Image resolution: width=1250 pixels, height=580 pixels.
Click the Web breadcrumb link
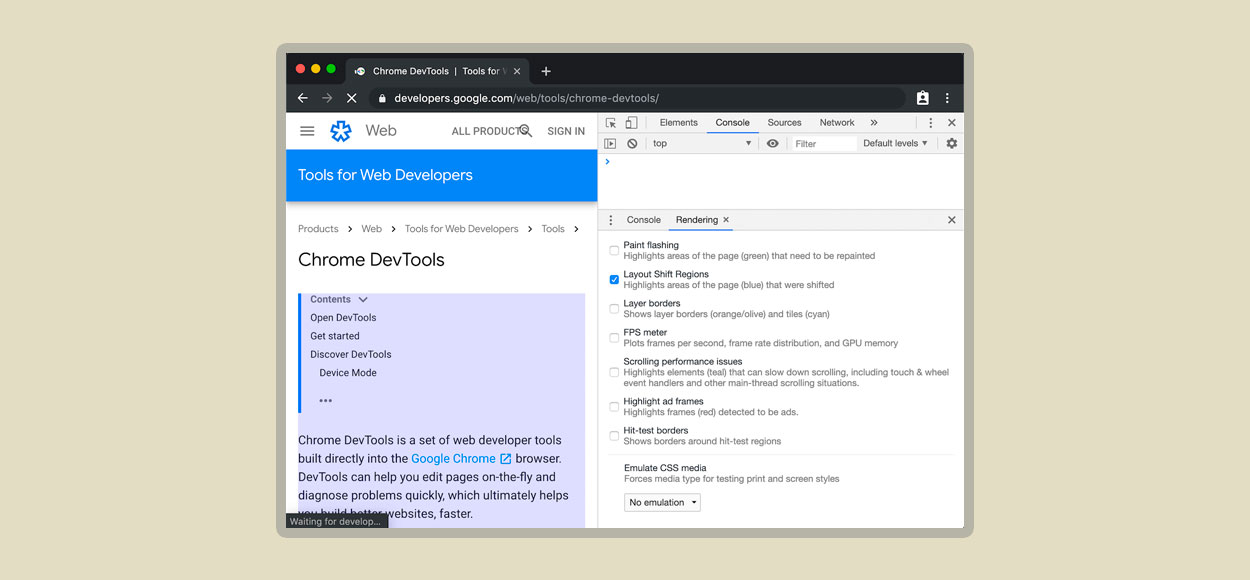[371, 229]
